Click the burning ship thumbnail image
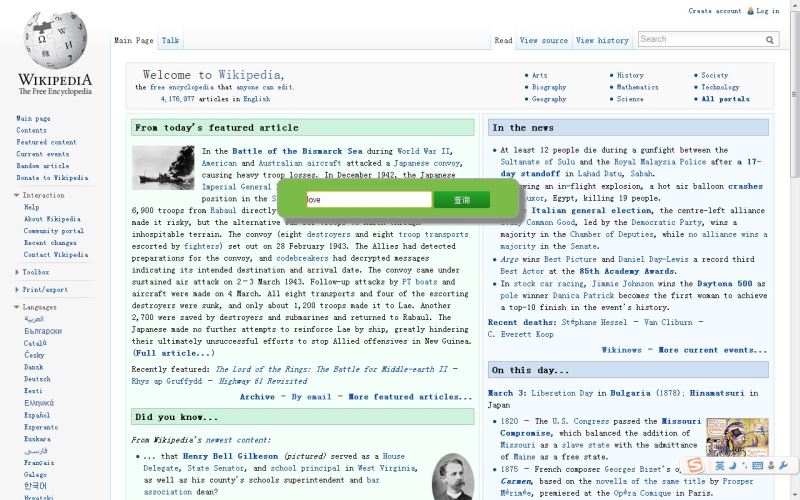Image resolution: width=800 pixels, height=500 pixels. click(163, 167)
